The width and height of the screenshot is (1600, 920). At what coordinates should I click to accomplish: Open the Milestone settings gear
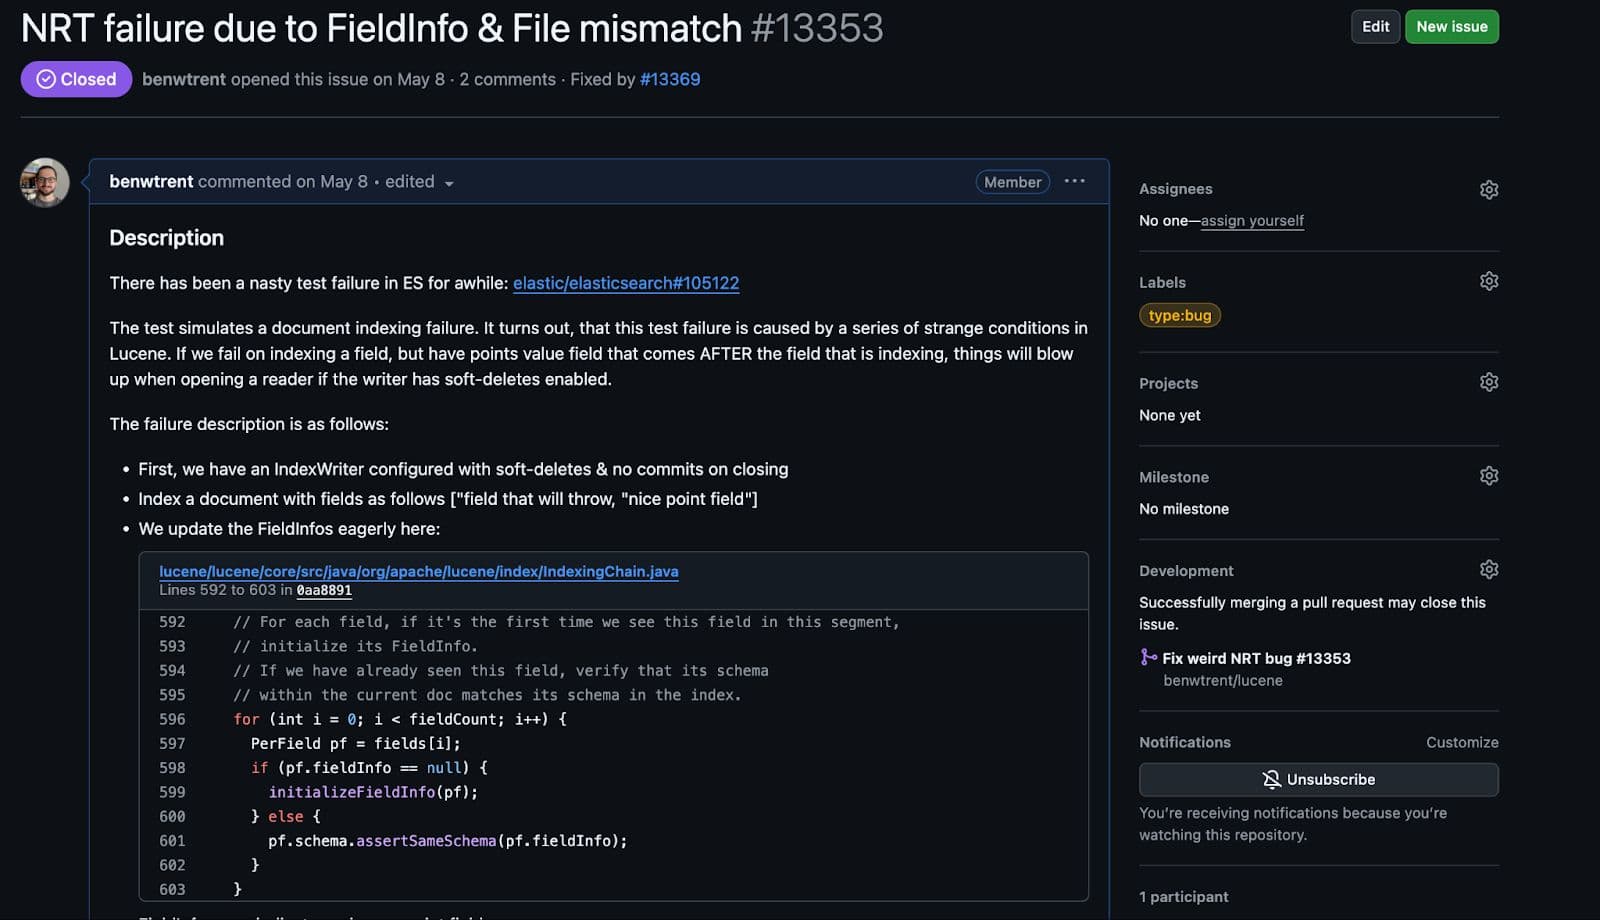pyautogui.click(x=1489, y=475)
